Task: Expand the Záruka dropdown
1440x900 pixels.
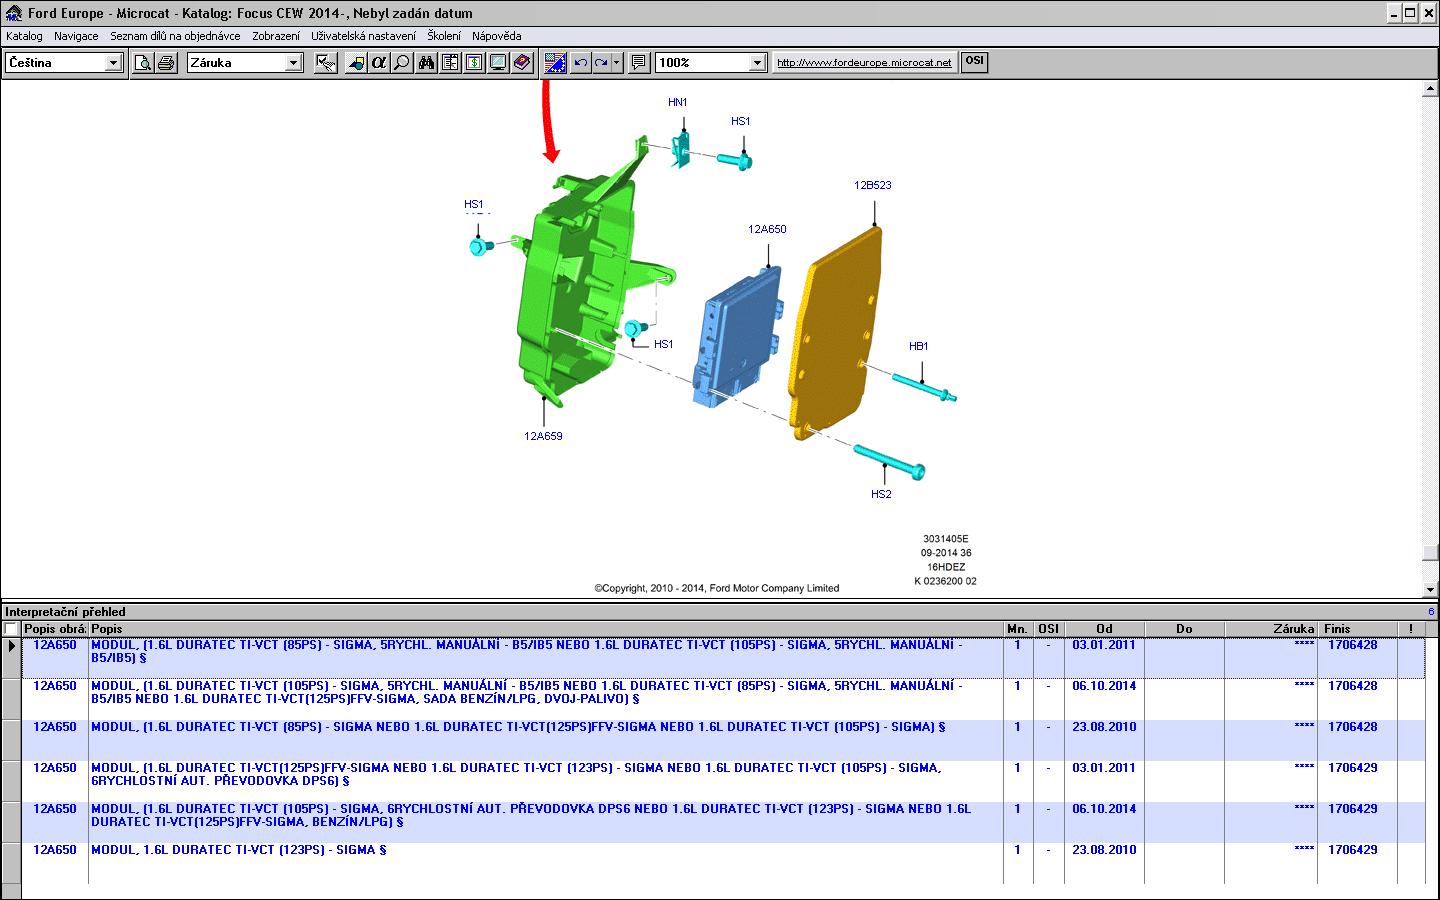Action: pos(293,63)
